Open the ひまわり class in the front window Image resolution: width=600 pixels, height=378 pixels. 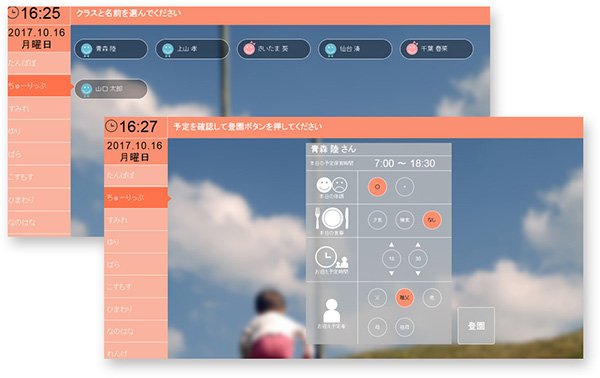pos(136,309)
